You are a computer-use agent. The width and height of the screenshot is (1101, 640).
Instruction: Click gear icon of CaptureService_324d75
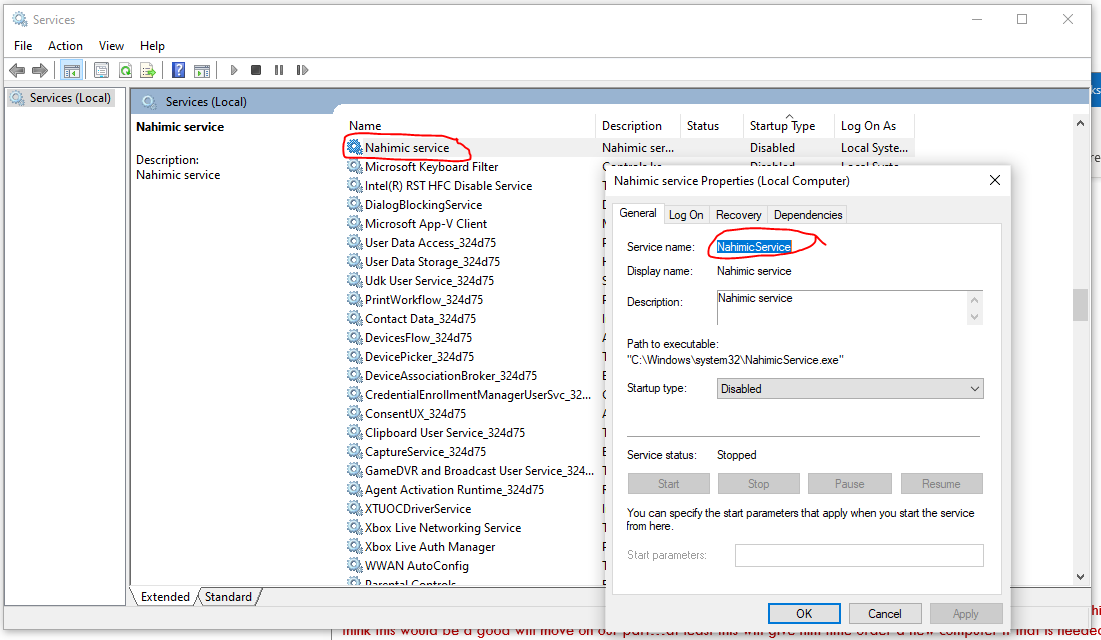pyautogui.click(x=355, y=452)
